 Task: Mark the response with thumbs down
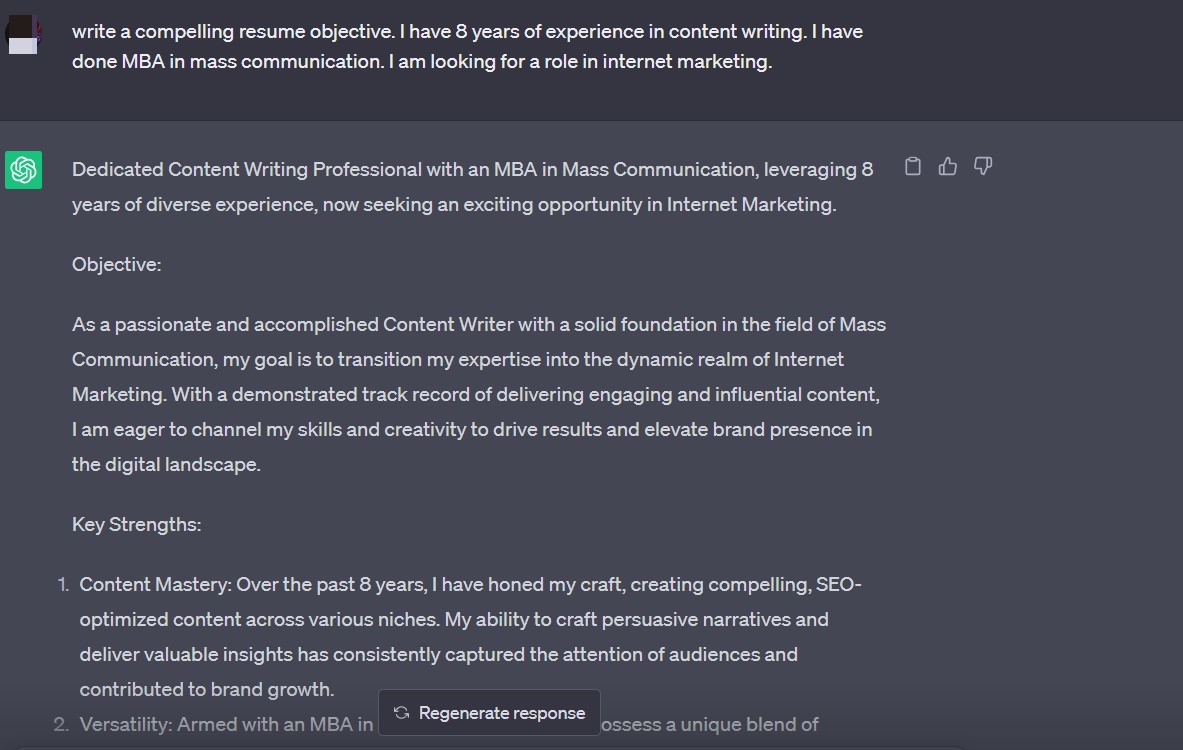(x=982, y=166)
